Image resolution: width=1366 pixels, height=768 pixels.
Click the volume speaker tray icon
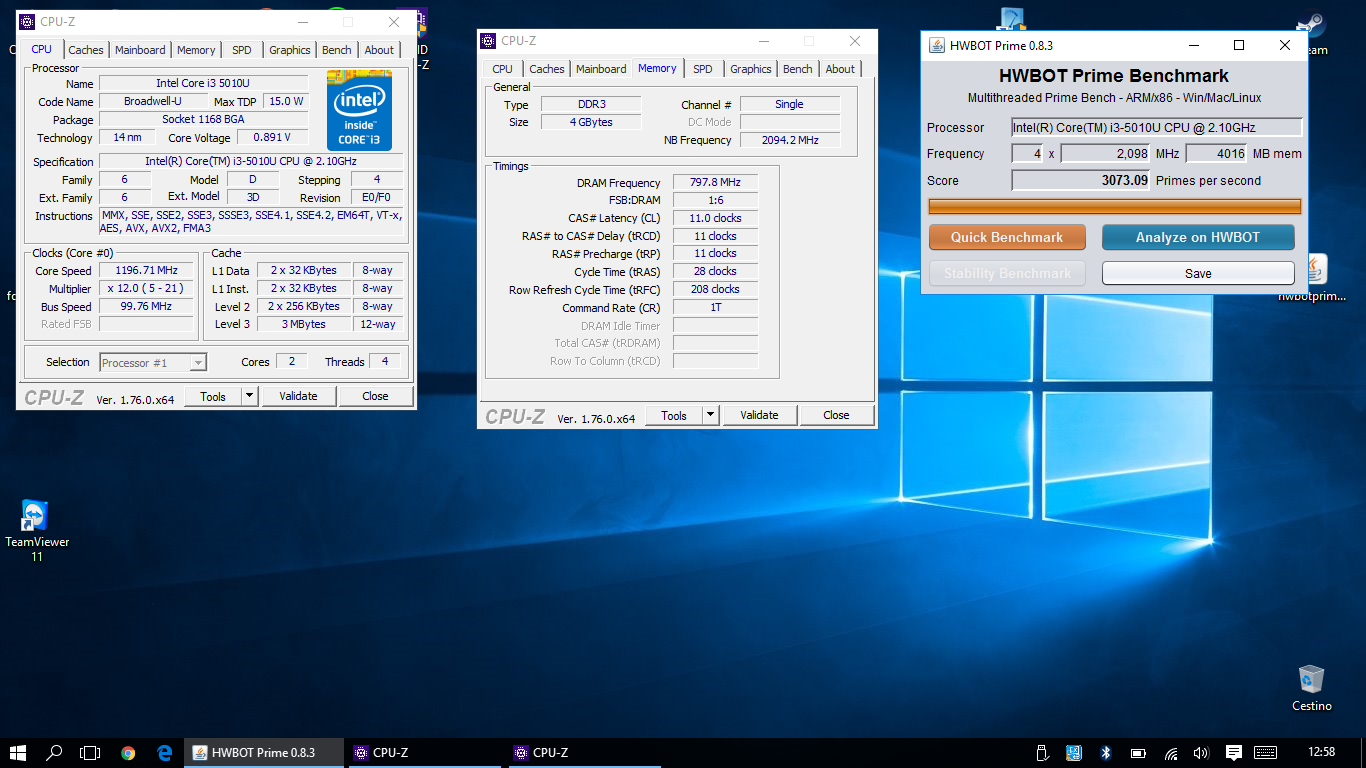pos(1201,753)
